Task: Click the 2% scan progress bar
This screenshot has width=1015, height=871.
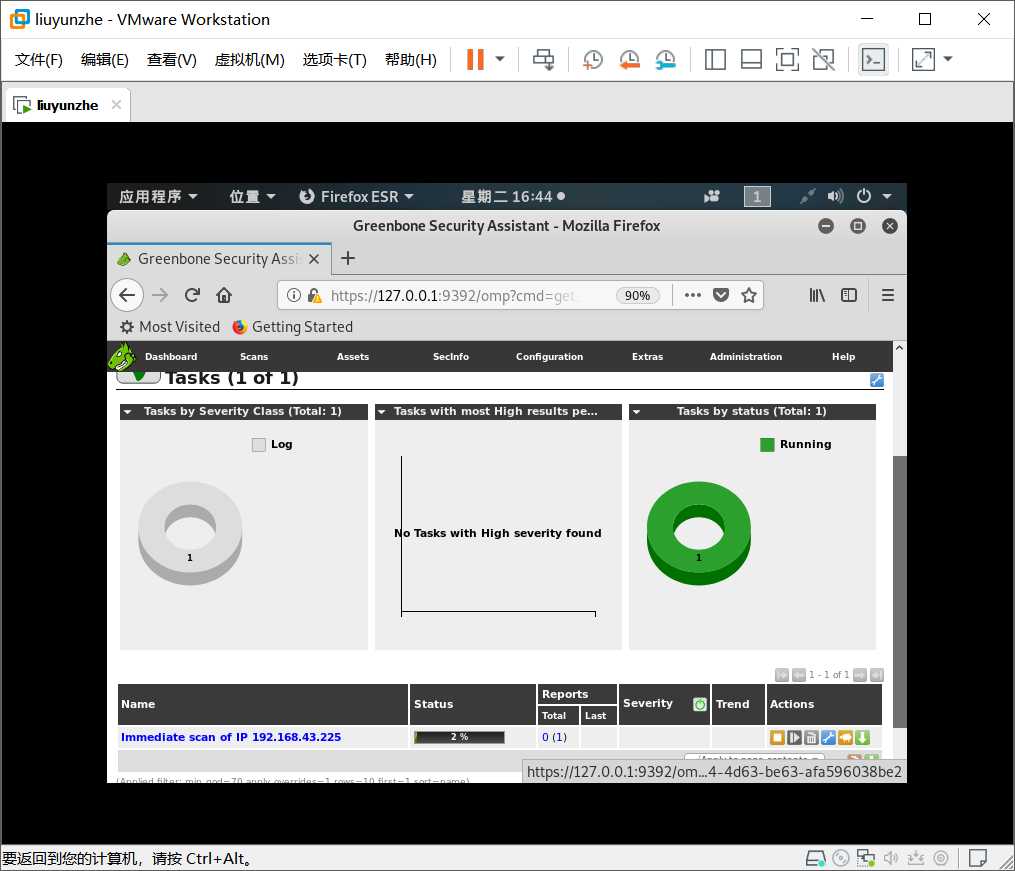Action: (459, 737)
